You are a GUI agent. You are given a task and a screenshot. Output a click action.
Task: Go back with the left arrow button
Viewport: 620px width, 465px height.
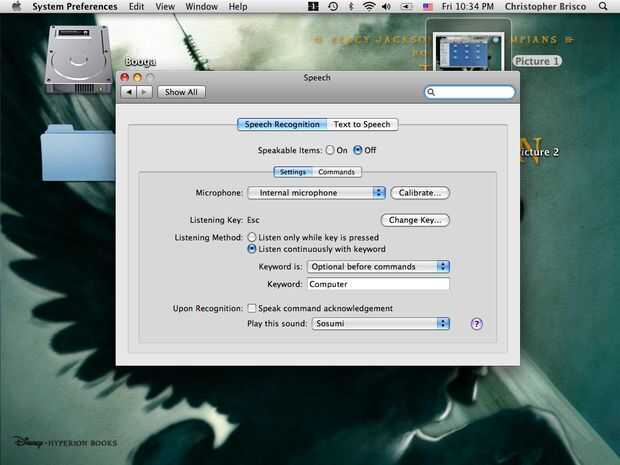(x=128, y=92)
